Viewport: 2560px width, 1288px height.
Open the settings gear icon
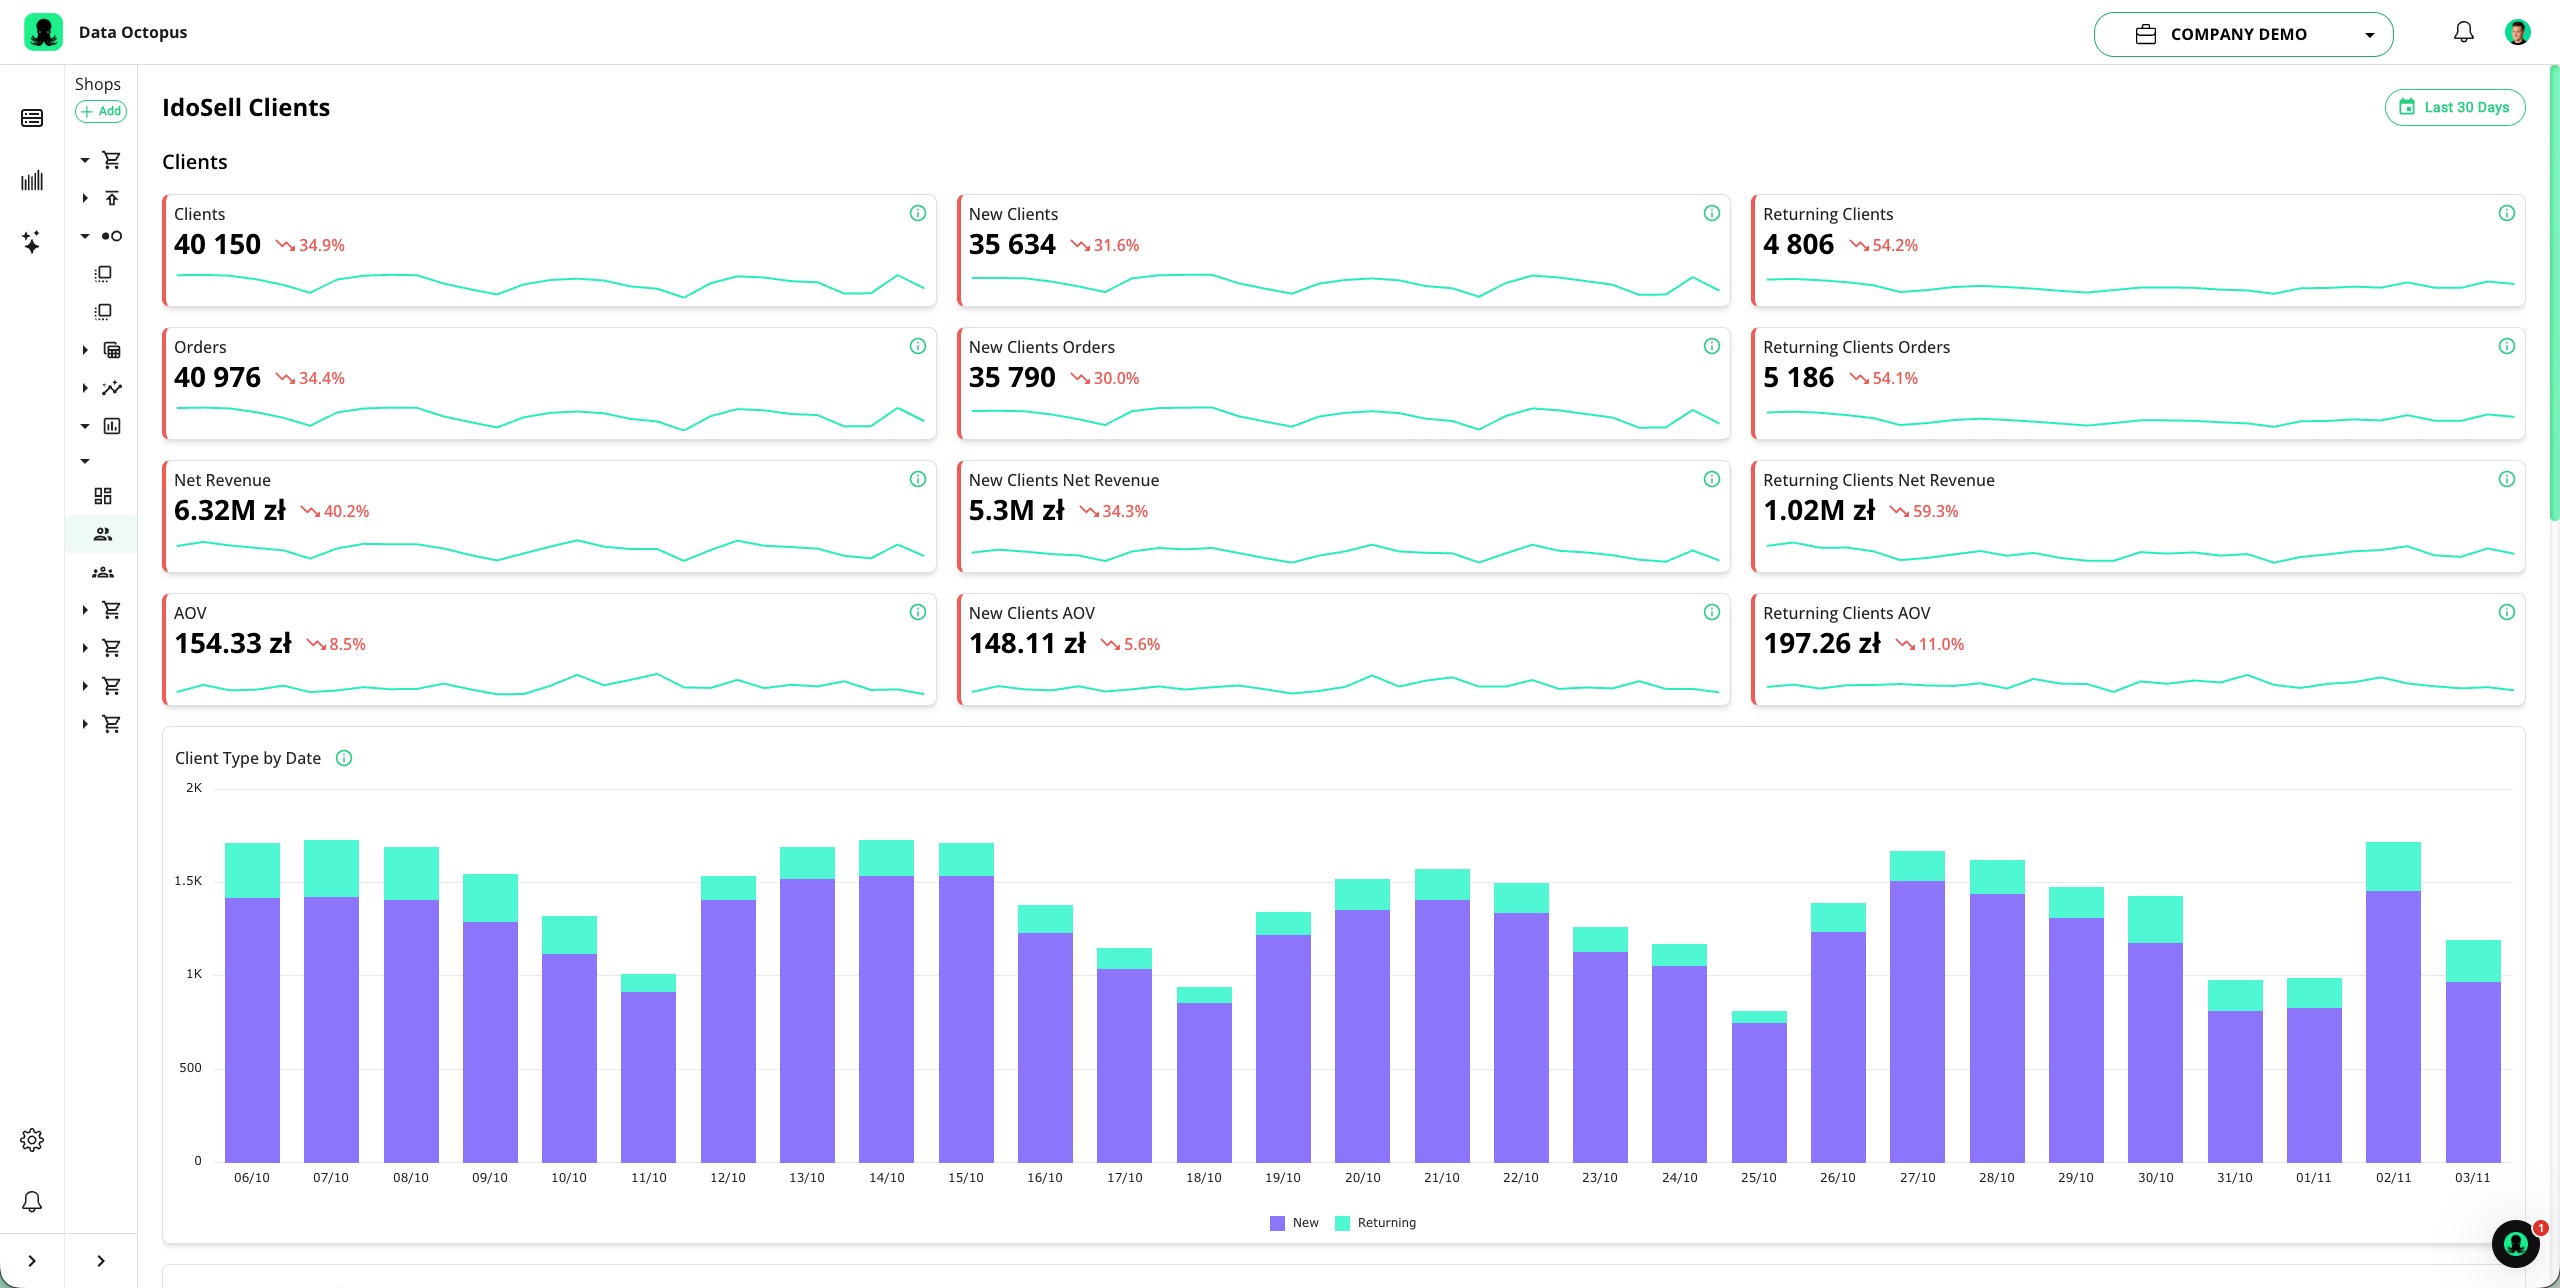click(x=32, y=1140)
